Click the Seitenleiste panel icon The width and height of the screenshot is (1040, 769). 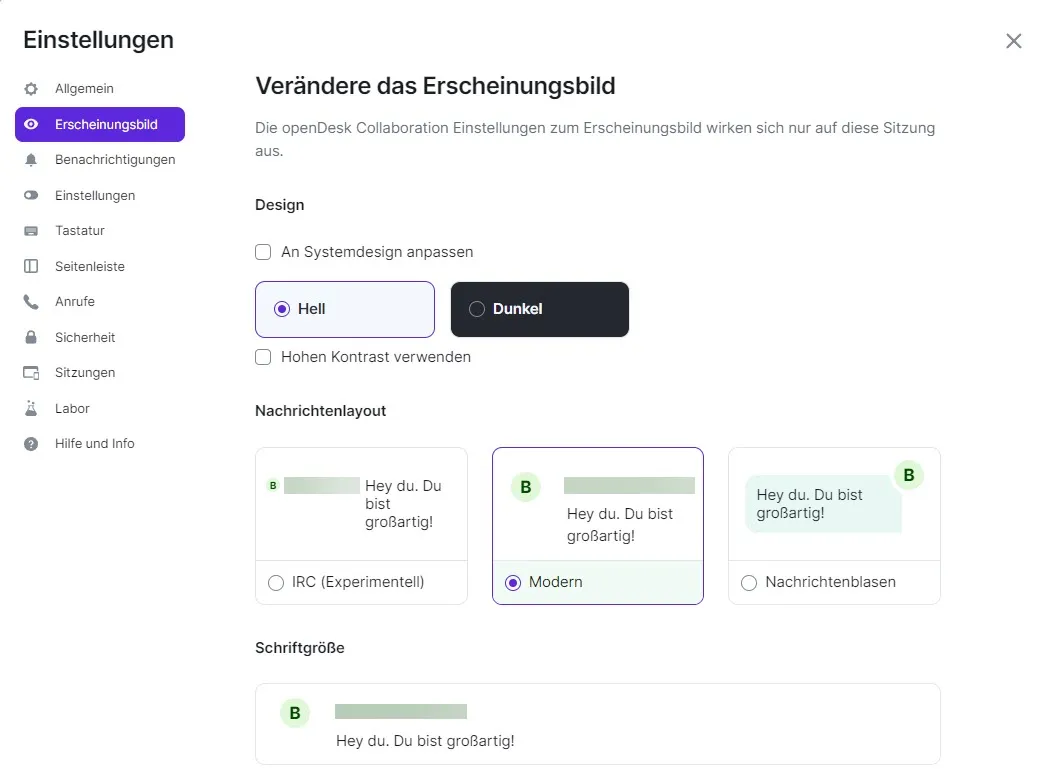(31, 266)
